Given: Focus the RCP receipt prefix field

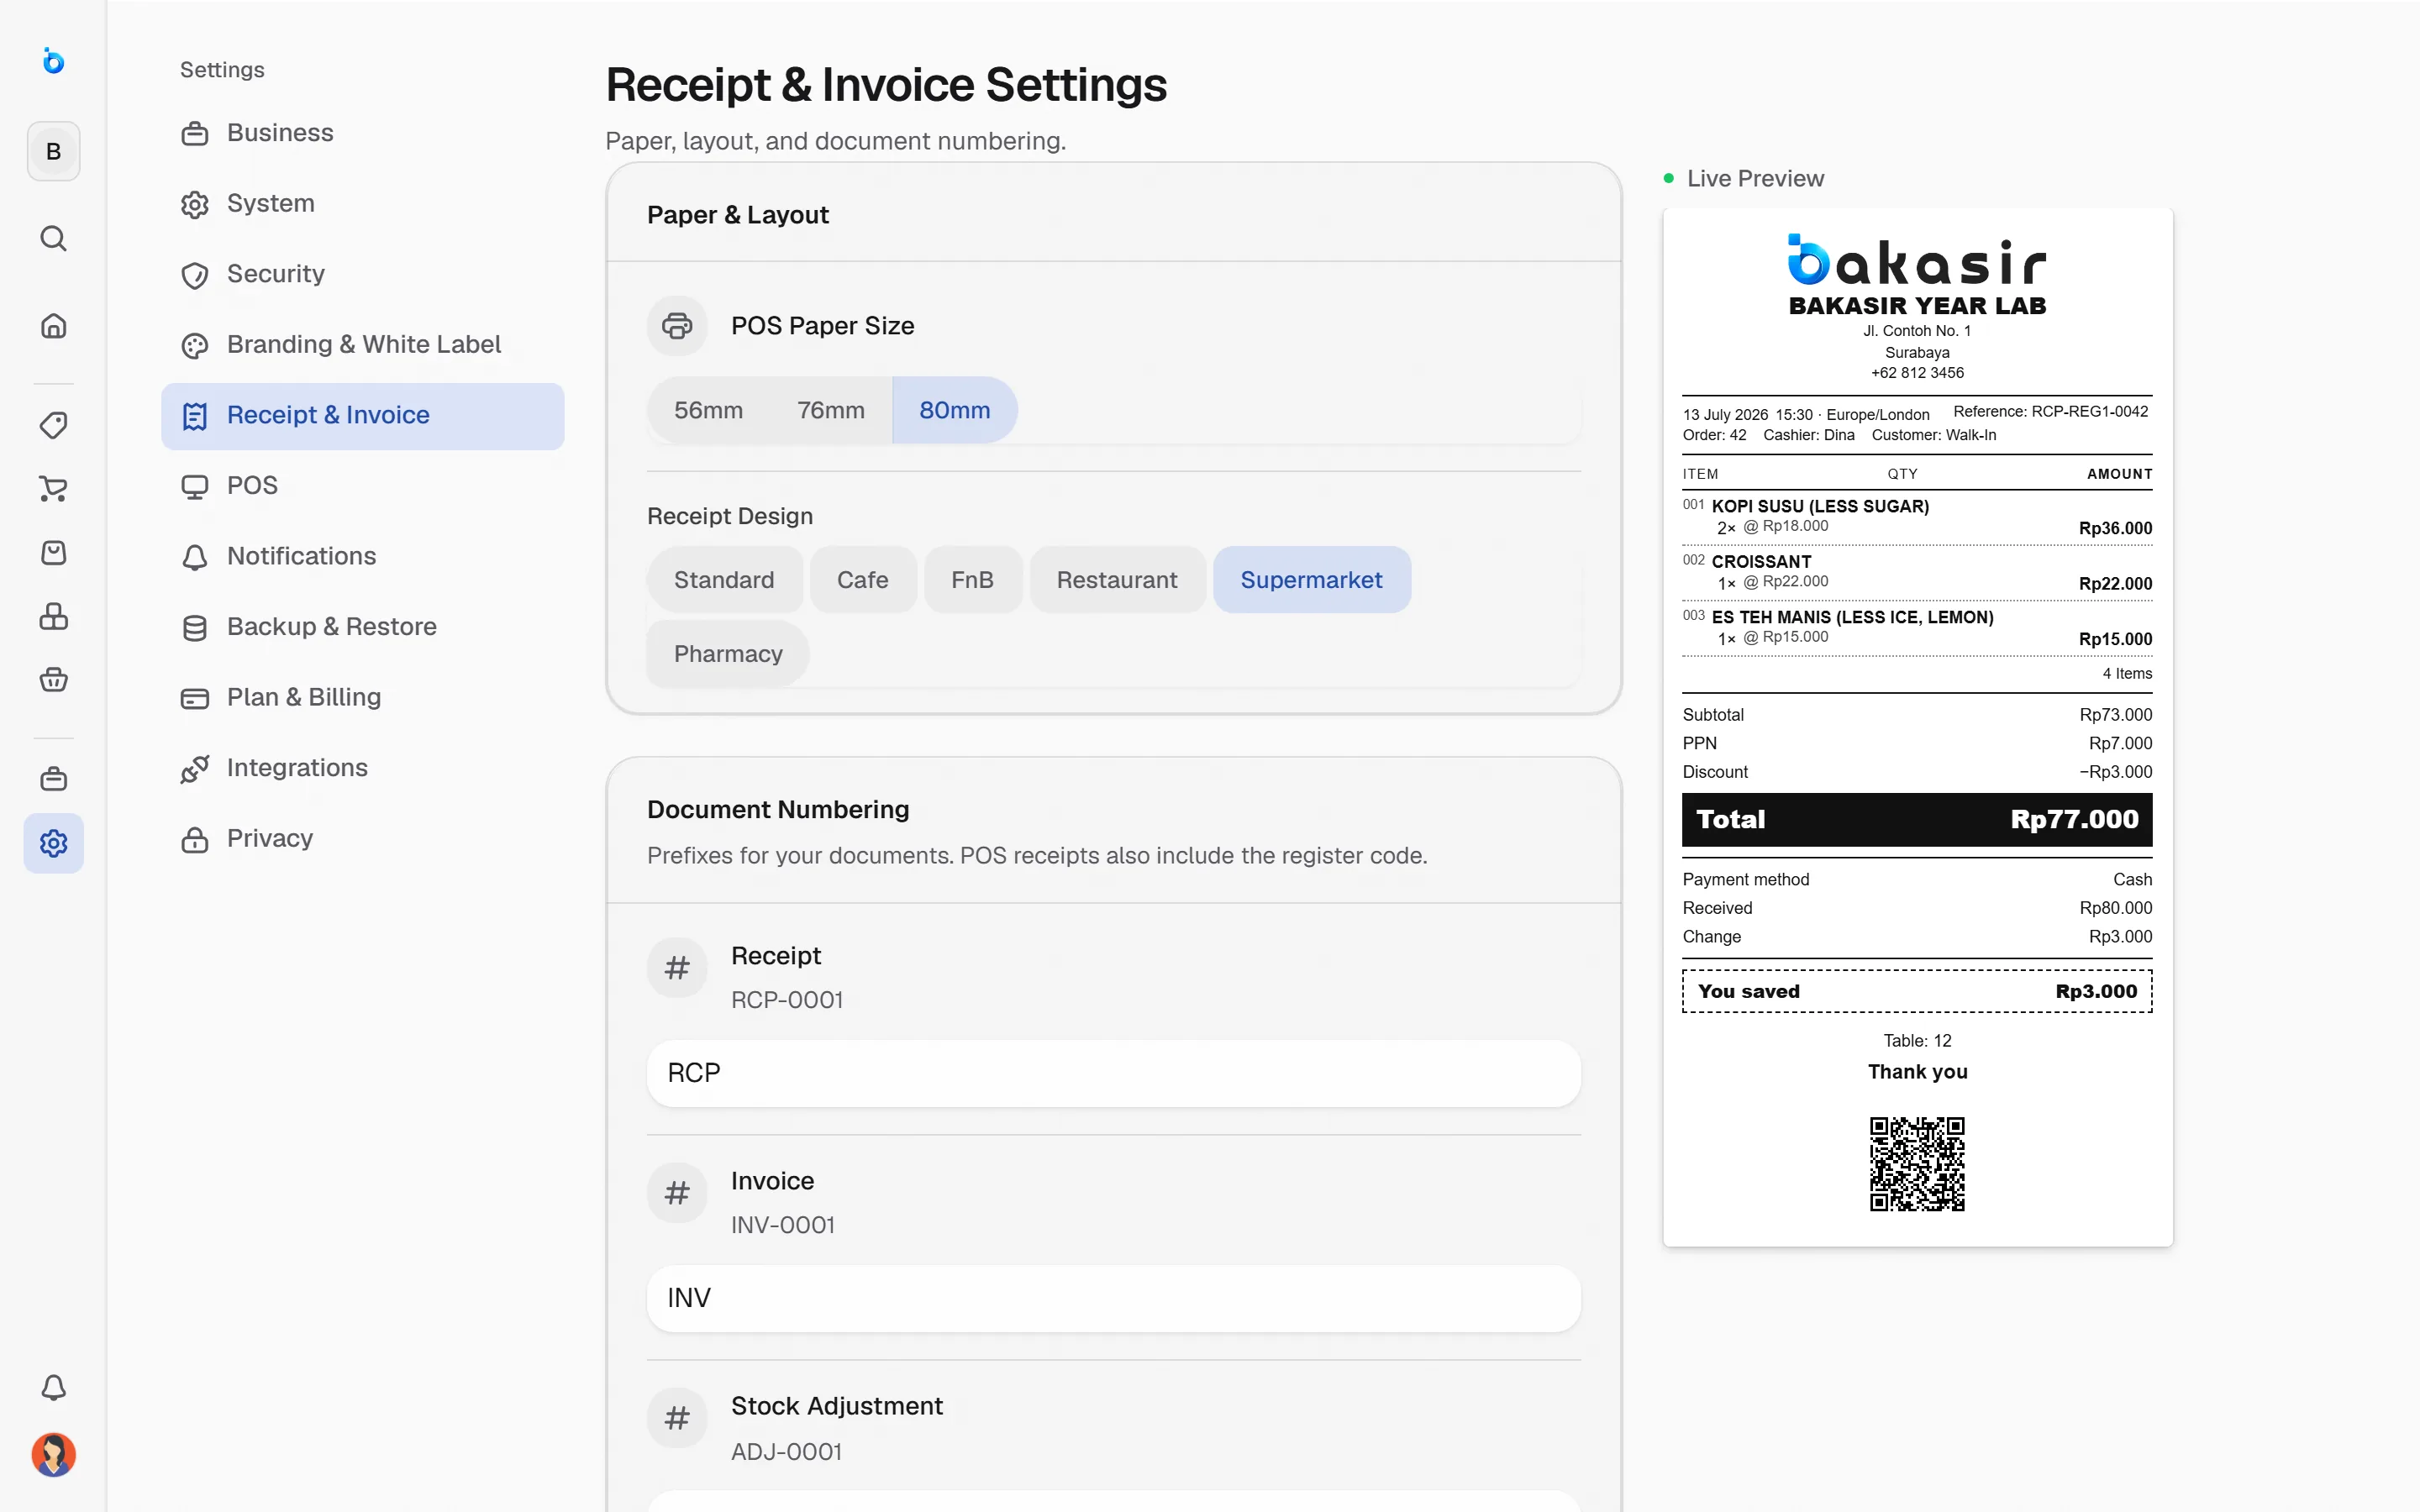Looking at the screenshot, I should (x=1113, y=1073).
